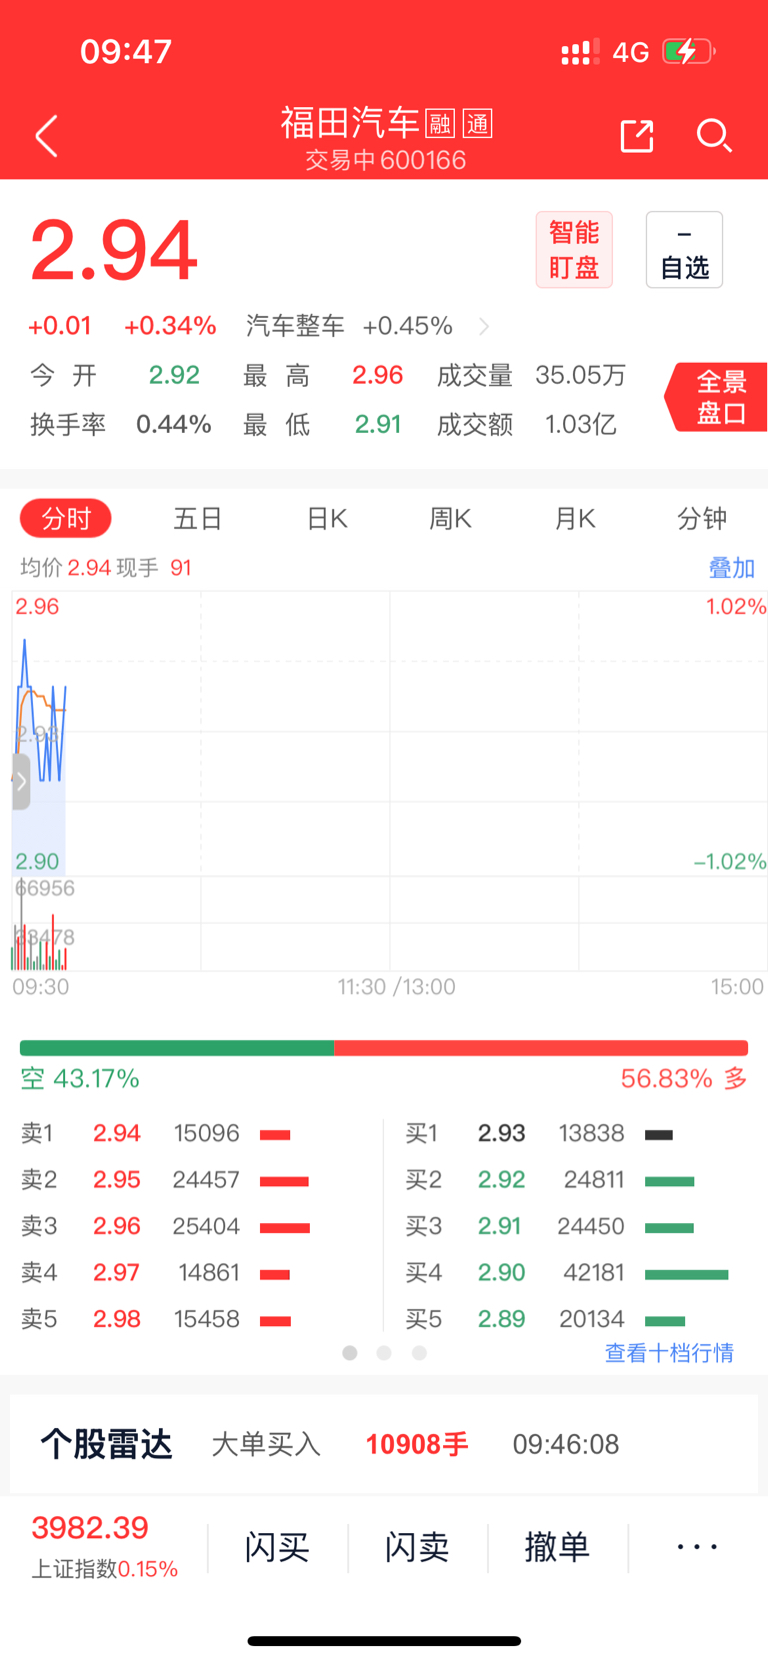This screenshot has width=768, height=1663.
Task: Toggle 叠加 overlay on chart
Action: (x=731, y=568)
